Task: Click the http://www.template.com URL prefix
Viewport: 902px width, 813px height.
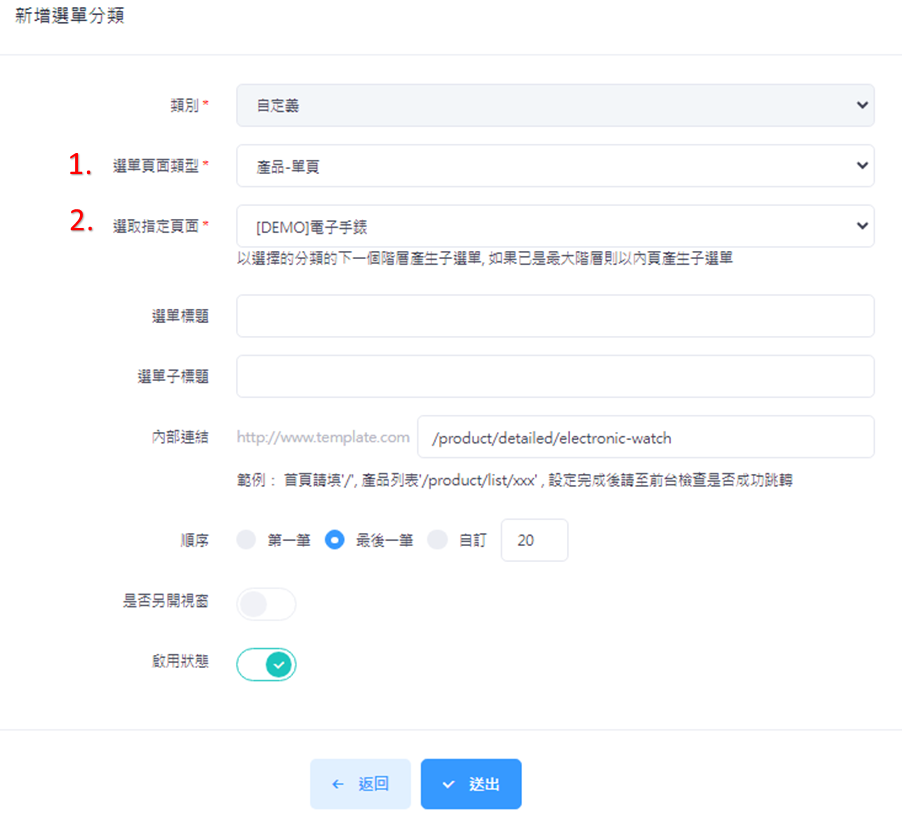Action: (323, 437)
